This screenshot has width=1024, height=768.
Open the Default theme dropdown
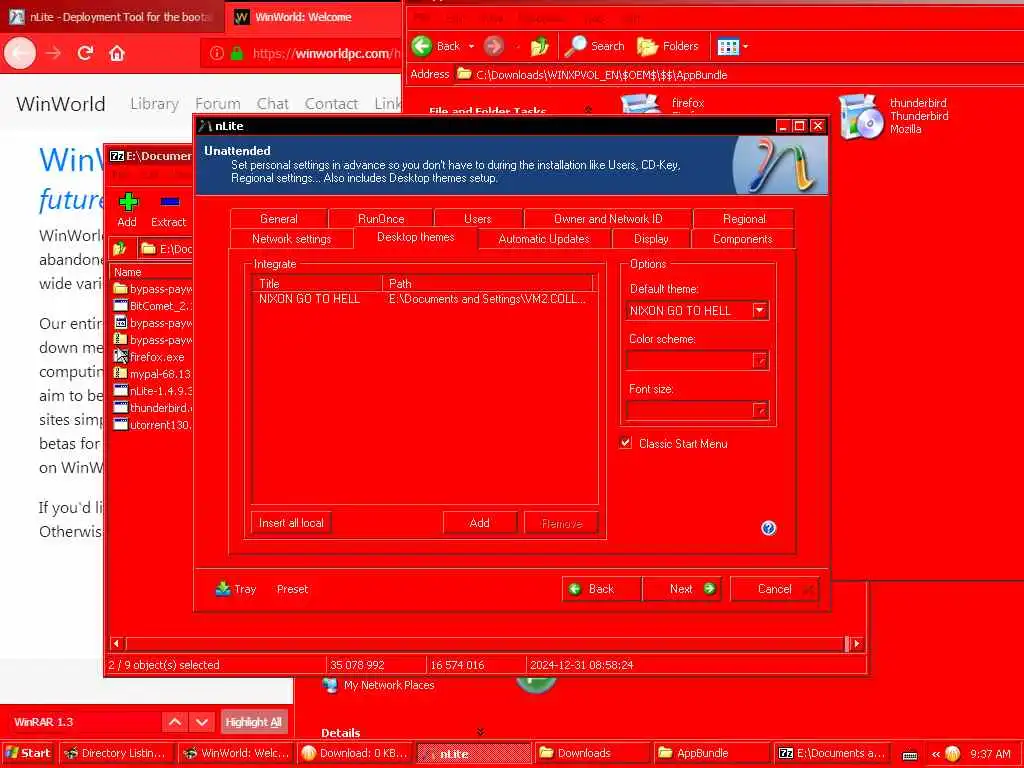point(760,310)
